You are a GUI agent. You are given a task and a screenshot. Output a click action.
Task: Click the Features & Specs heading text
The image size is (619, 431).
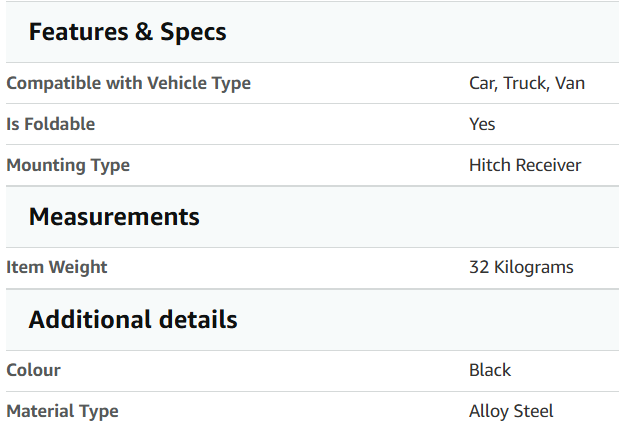[x=128, y=32]
